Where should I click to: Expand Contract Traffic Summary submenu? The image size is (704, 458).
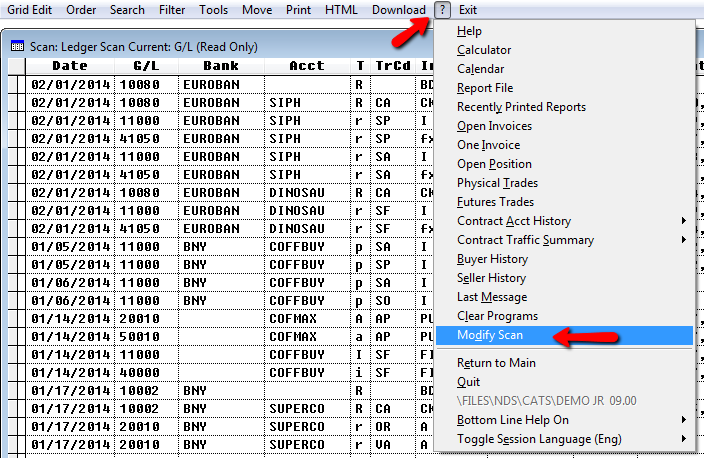click(x=564, y=240)
